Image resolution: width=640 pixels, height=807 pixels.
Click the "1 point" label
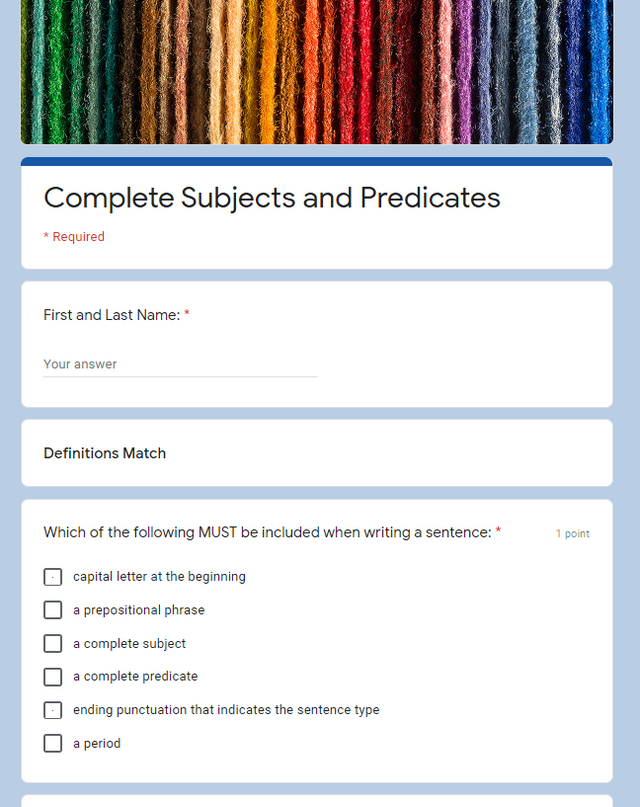572,534
